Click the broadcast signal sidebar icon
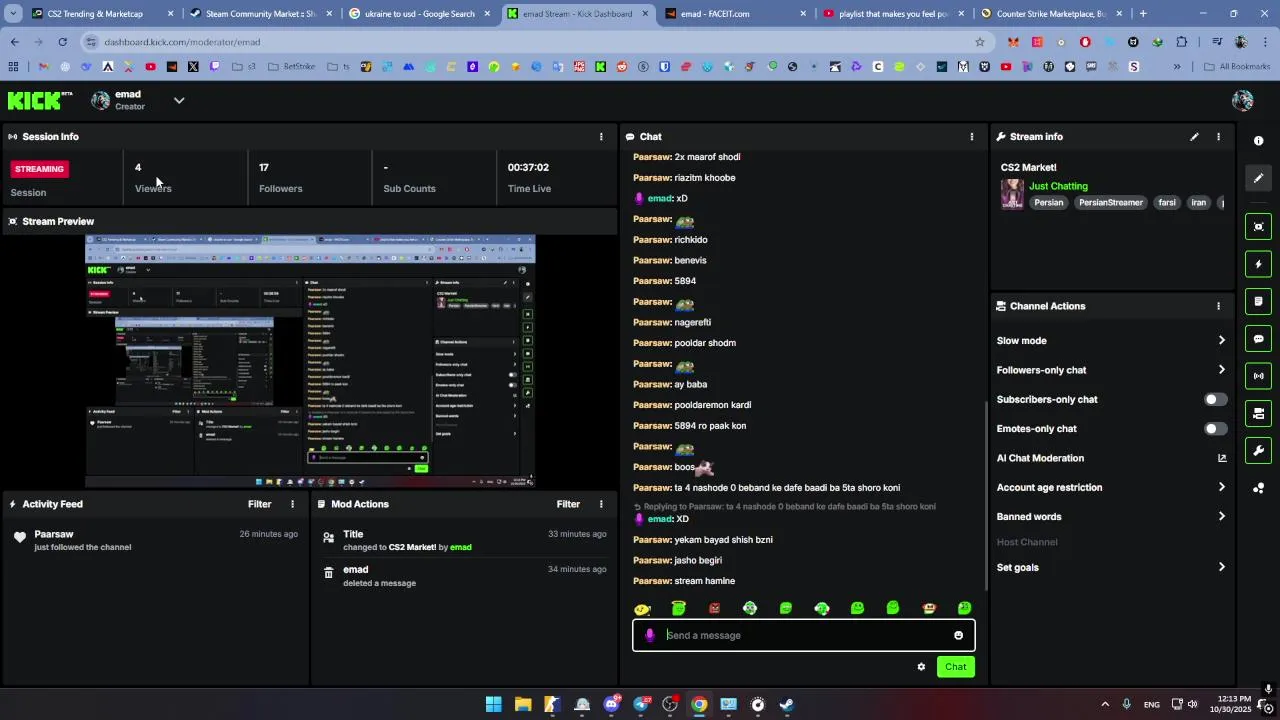Viewport: 1280px width, 720px height. (x=1259, y=376)
